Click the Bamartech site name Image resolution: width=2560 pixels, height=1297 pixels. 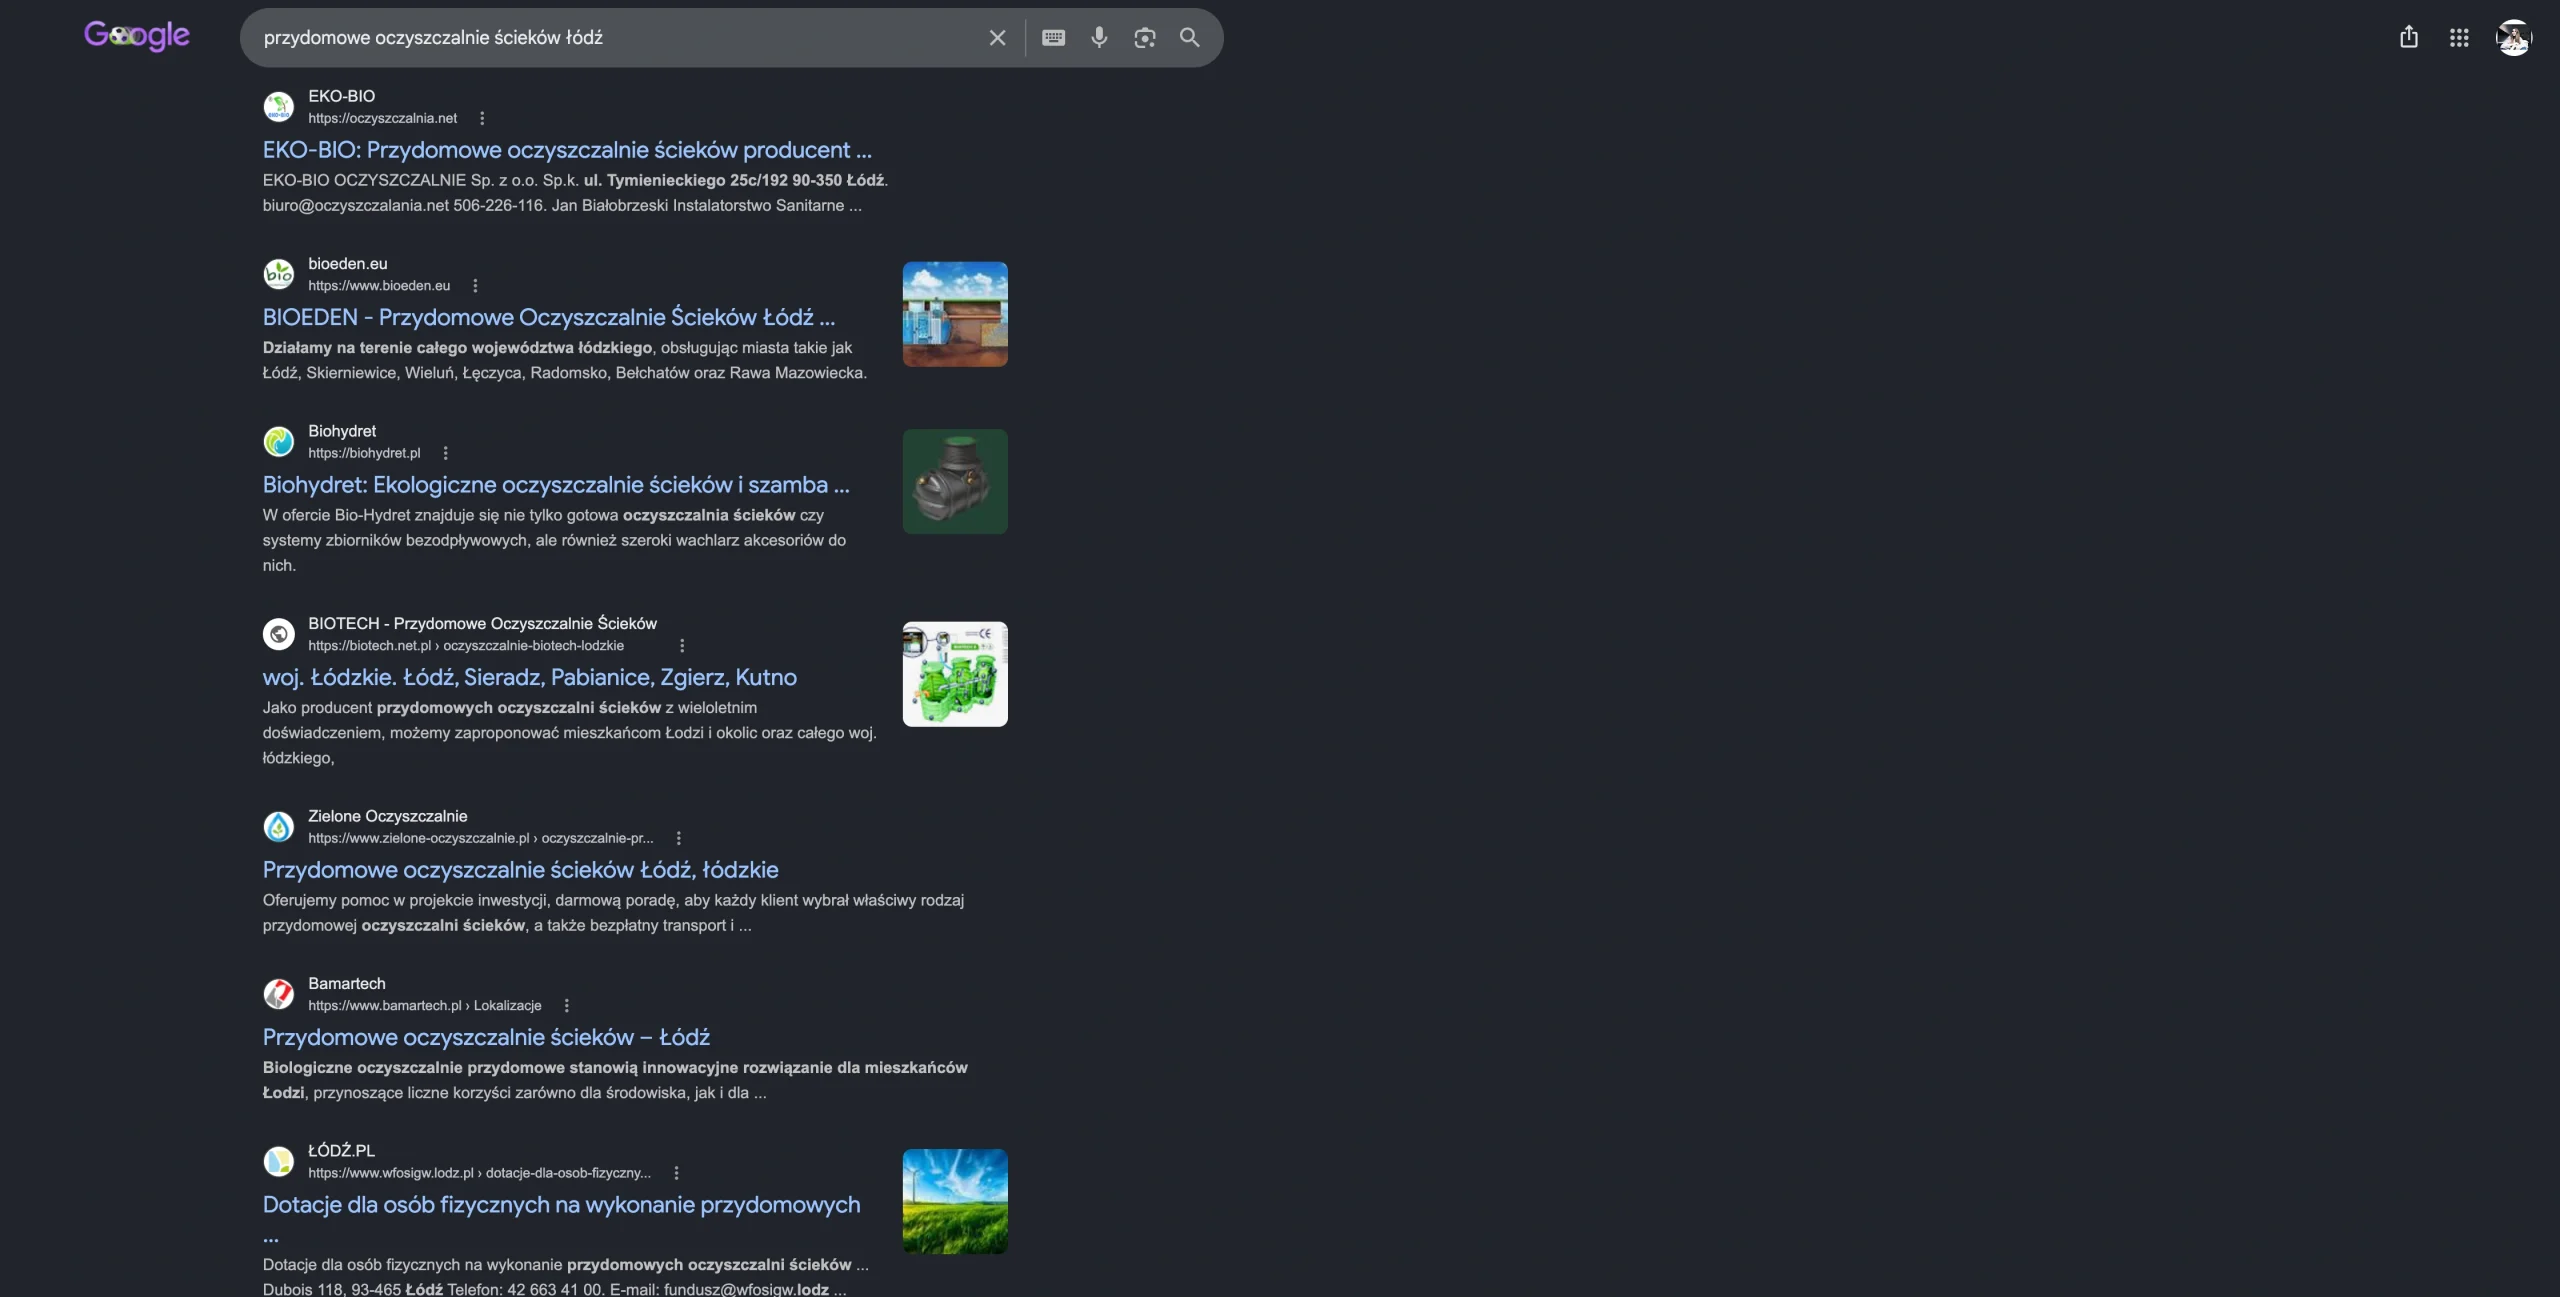point(347,984)
